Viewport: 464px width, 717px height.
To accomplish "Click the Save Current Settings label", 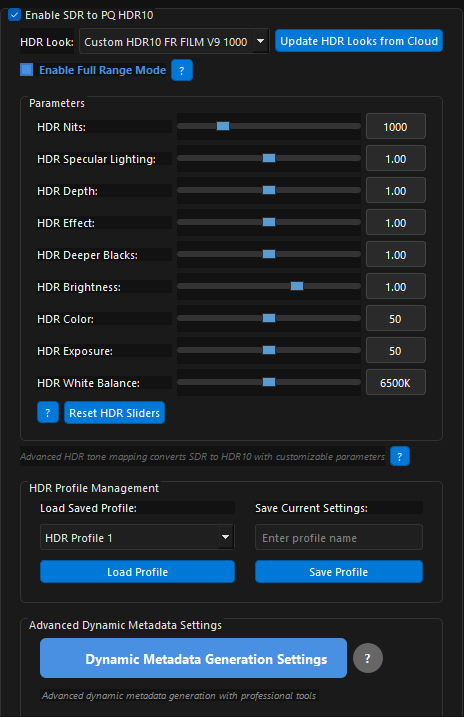I will coord(311,508).
